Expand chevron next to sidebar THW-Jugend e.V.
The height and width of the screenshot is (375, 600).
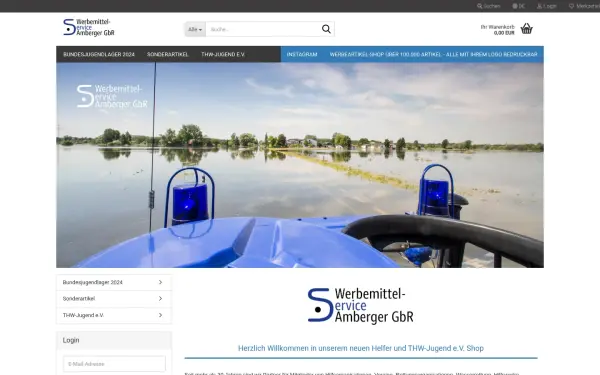pos(160,315)
